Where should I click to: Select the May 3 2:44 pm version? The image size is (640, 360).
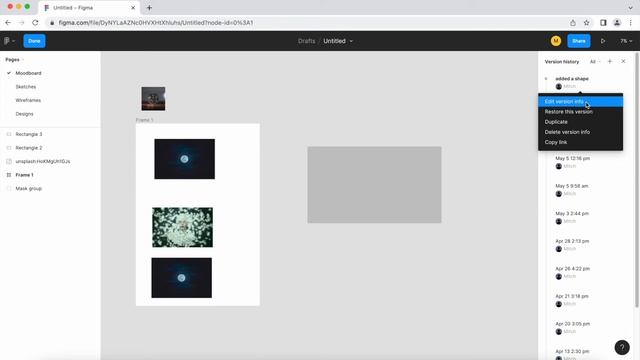[x=572, y=213]
